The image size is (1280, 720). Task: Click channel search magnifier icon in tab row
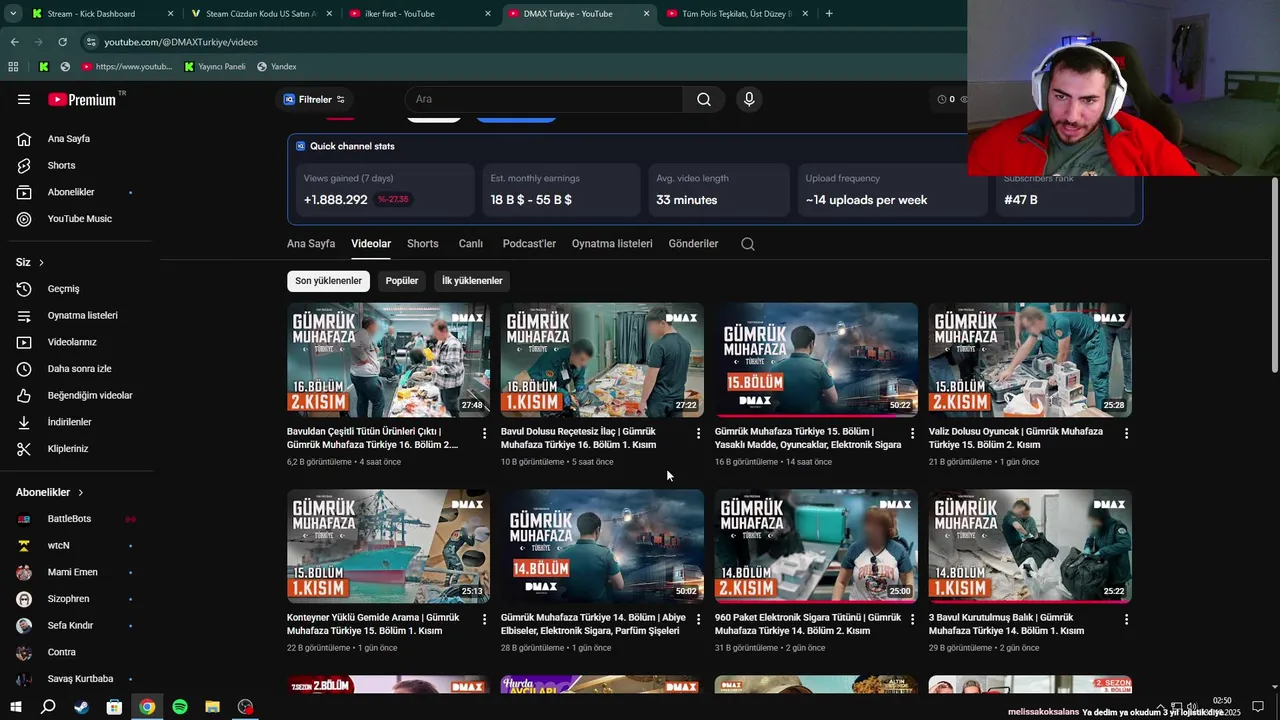click(748, 244)
